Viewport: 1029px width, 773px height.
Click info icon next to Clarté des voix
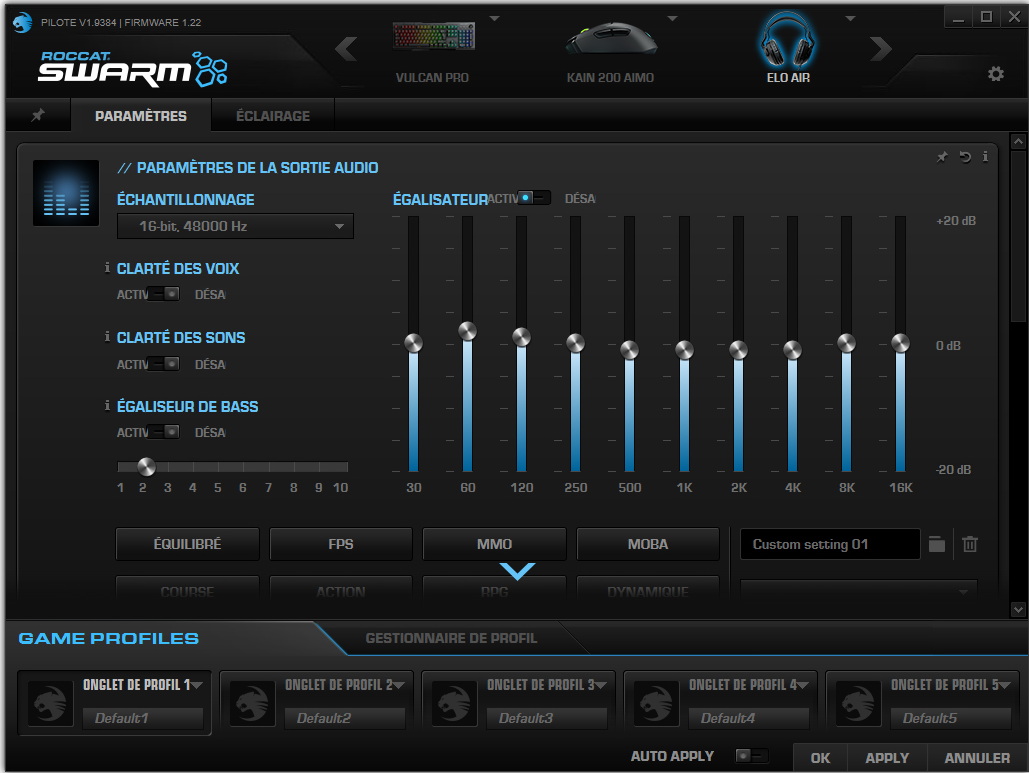pos(108,268)
